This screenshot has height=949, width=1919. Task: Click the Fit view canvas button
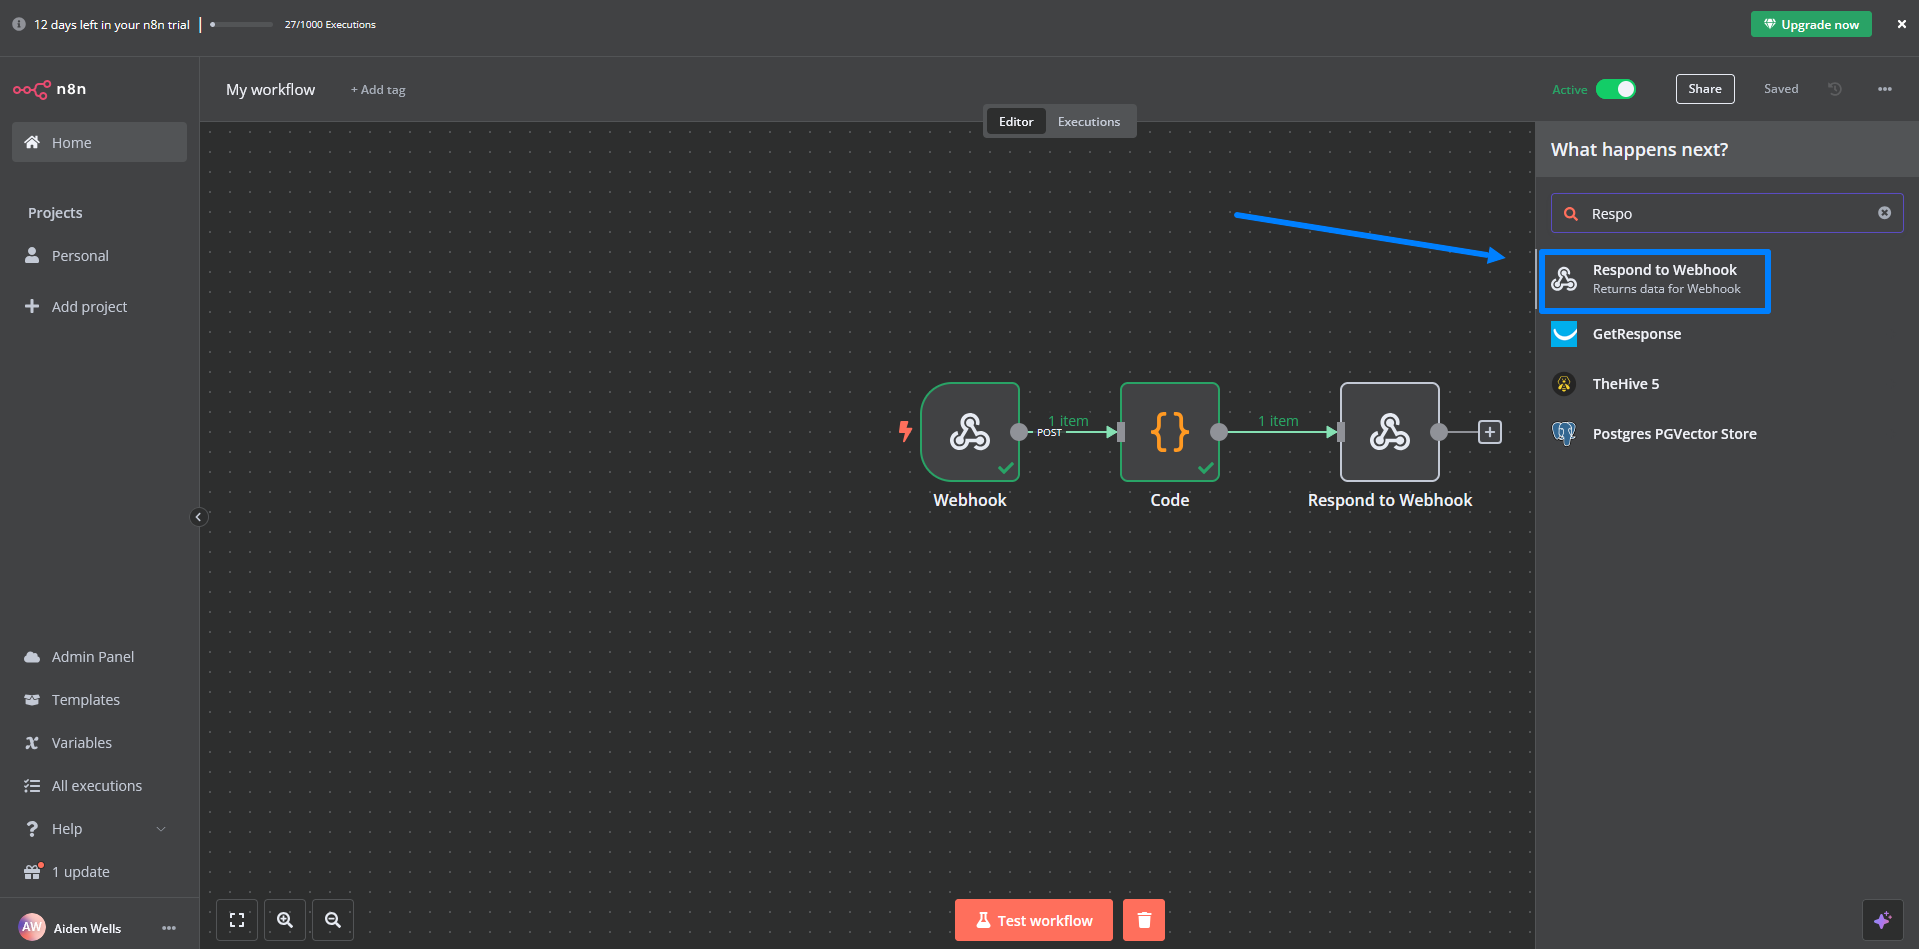[x=237, y=920]
